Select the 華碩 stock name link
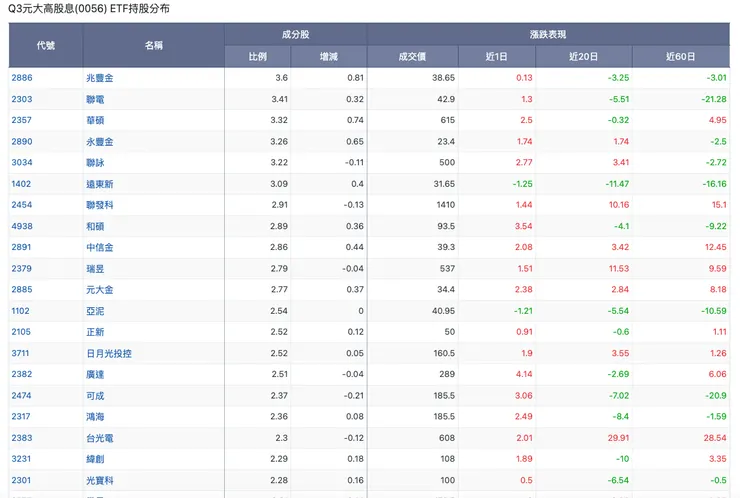This screenshot has height=498, width=740. (x=95, y=120)
